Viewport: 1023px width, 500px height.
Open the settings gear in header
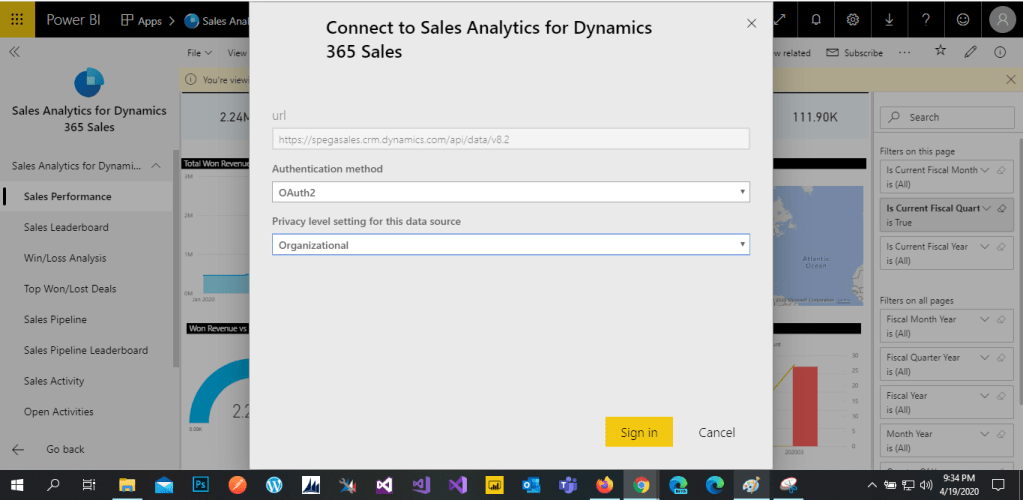(852, 19)
